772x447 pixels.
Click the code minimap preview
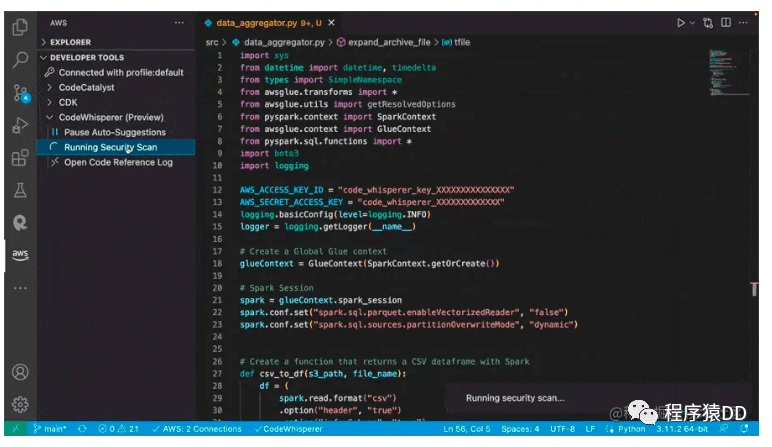tap(729, 72)
